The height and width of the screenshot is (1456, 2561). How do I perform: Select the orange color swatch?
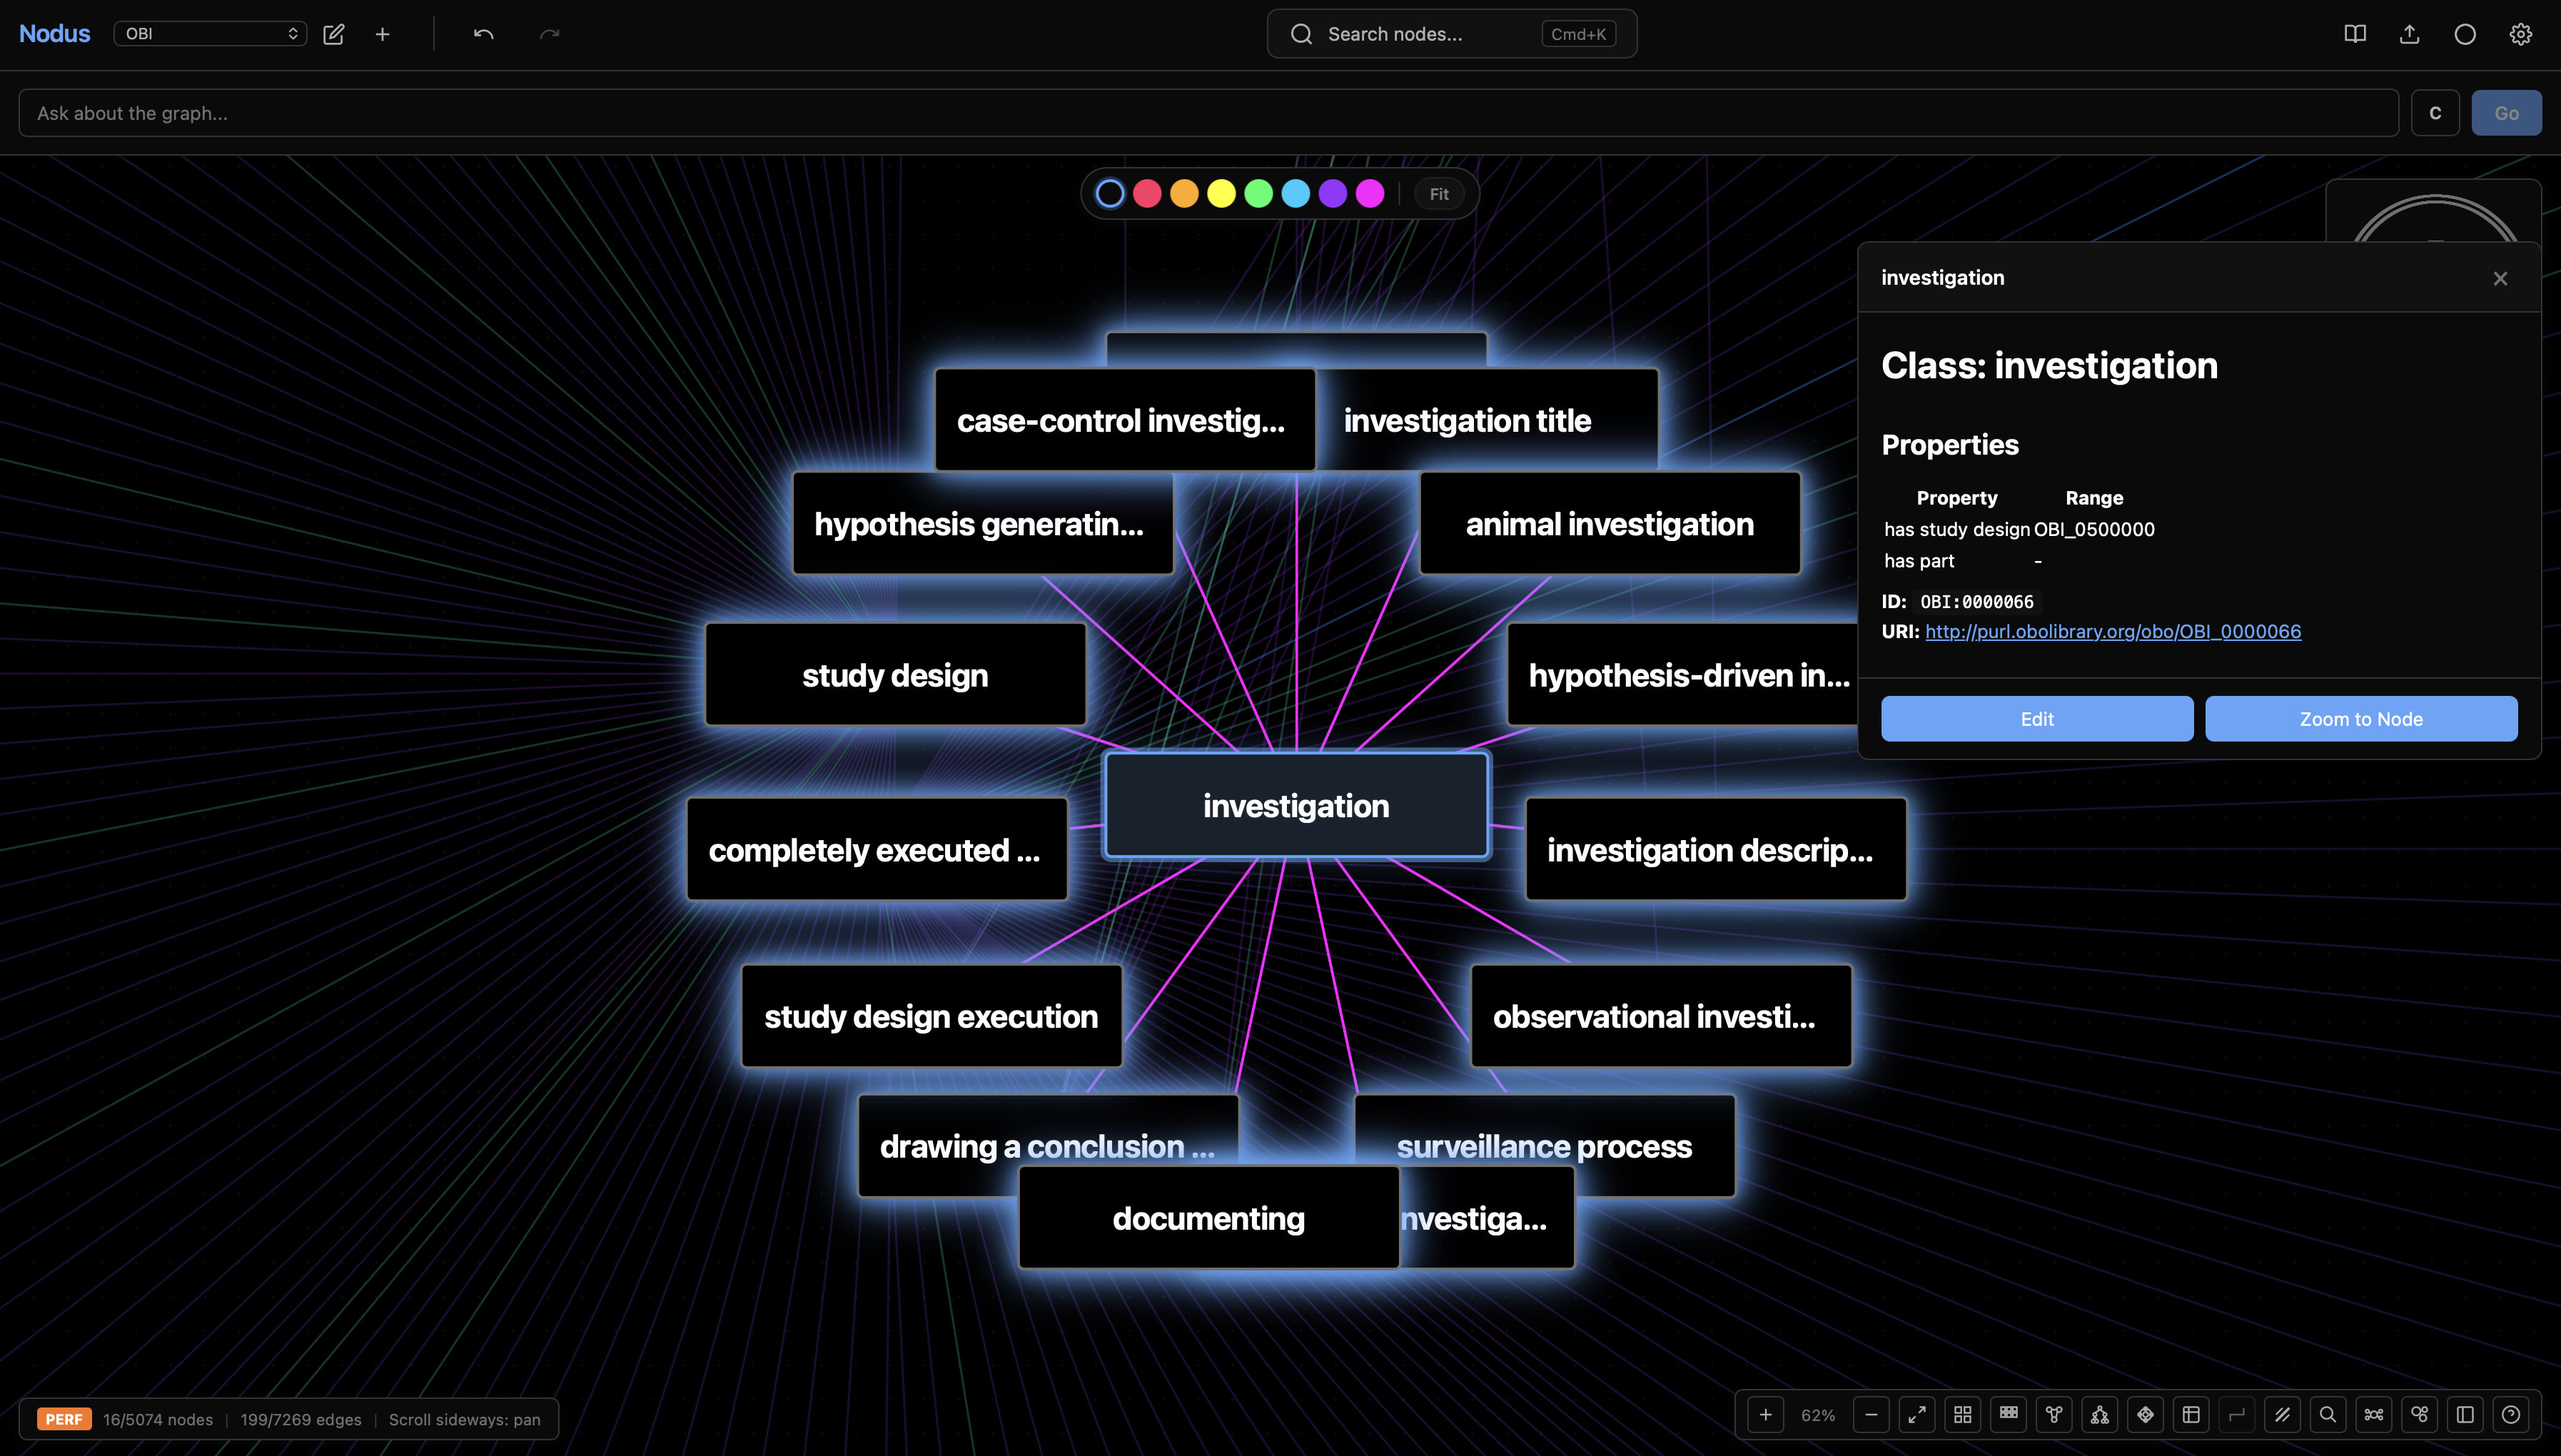[x=1184, y=194]
